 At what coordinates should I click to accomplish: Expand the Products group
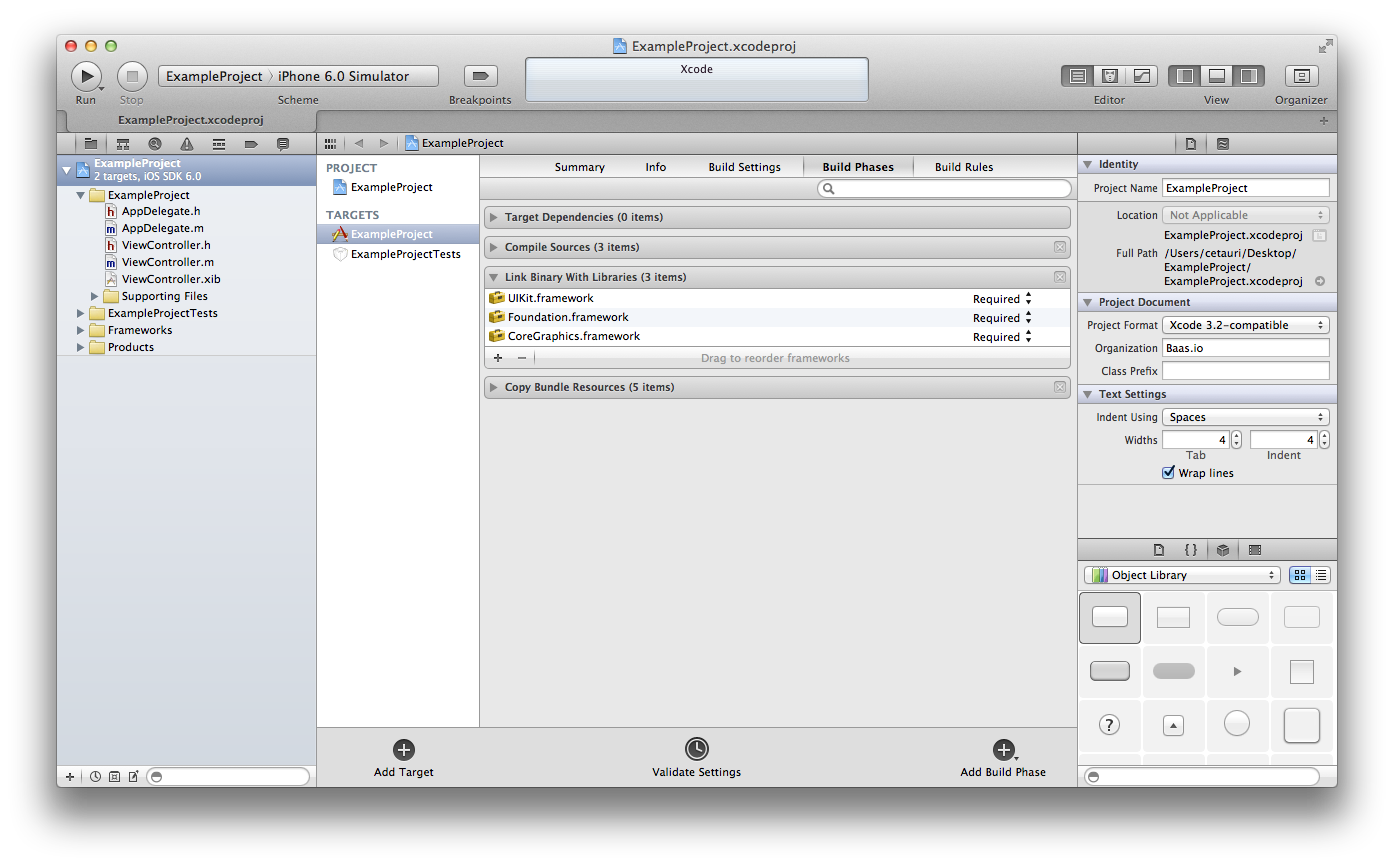click(81, 347)
